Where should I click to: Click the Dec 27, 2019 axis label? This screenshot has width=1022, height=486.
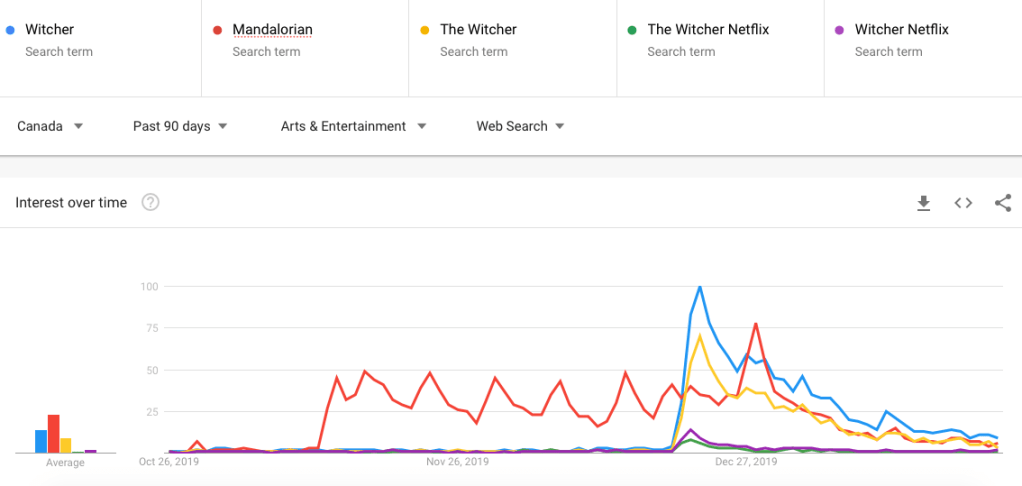[x=746, y=462]
